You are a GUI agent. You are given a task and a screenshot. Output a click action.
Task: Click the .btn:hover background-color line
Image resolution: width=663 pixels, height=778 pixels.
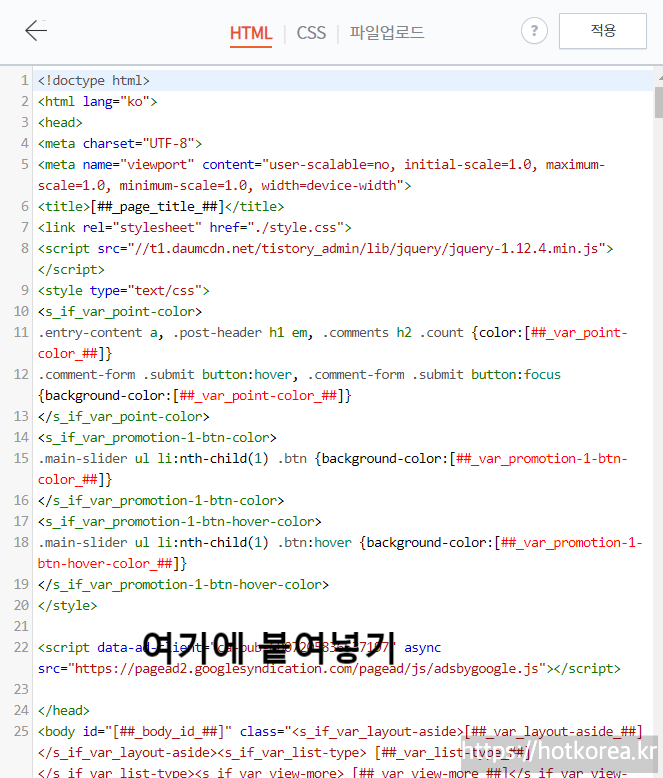coord(340,553)
